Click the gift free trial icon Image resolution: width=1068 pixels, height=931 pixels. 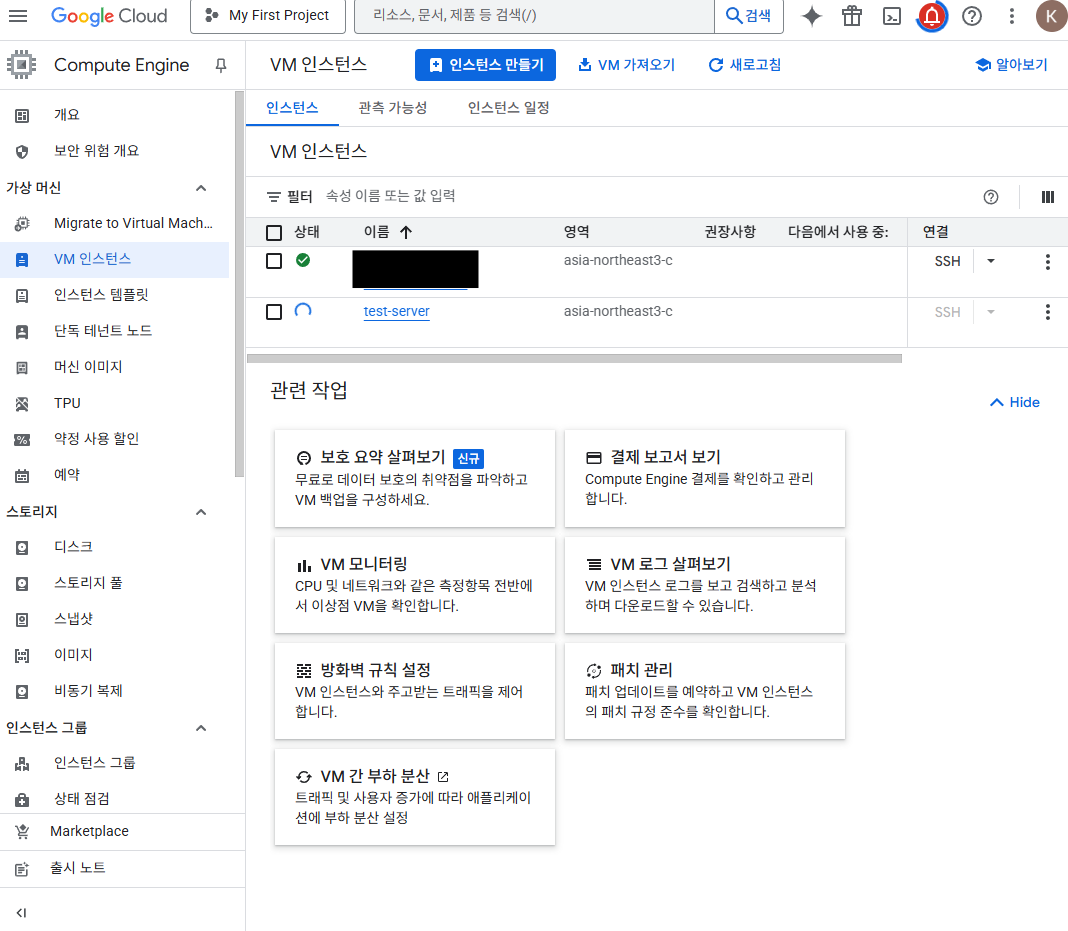point(851,16)
